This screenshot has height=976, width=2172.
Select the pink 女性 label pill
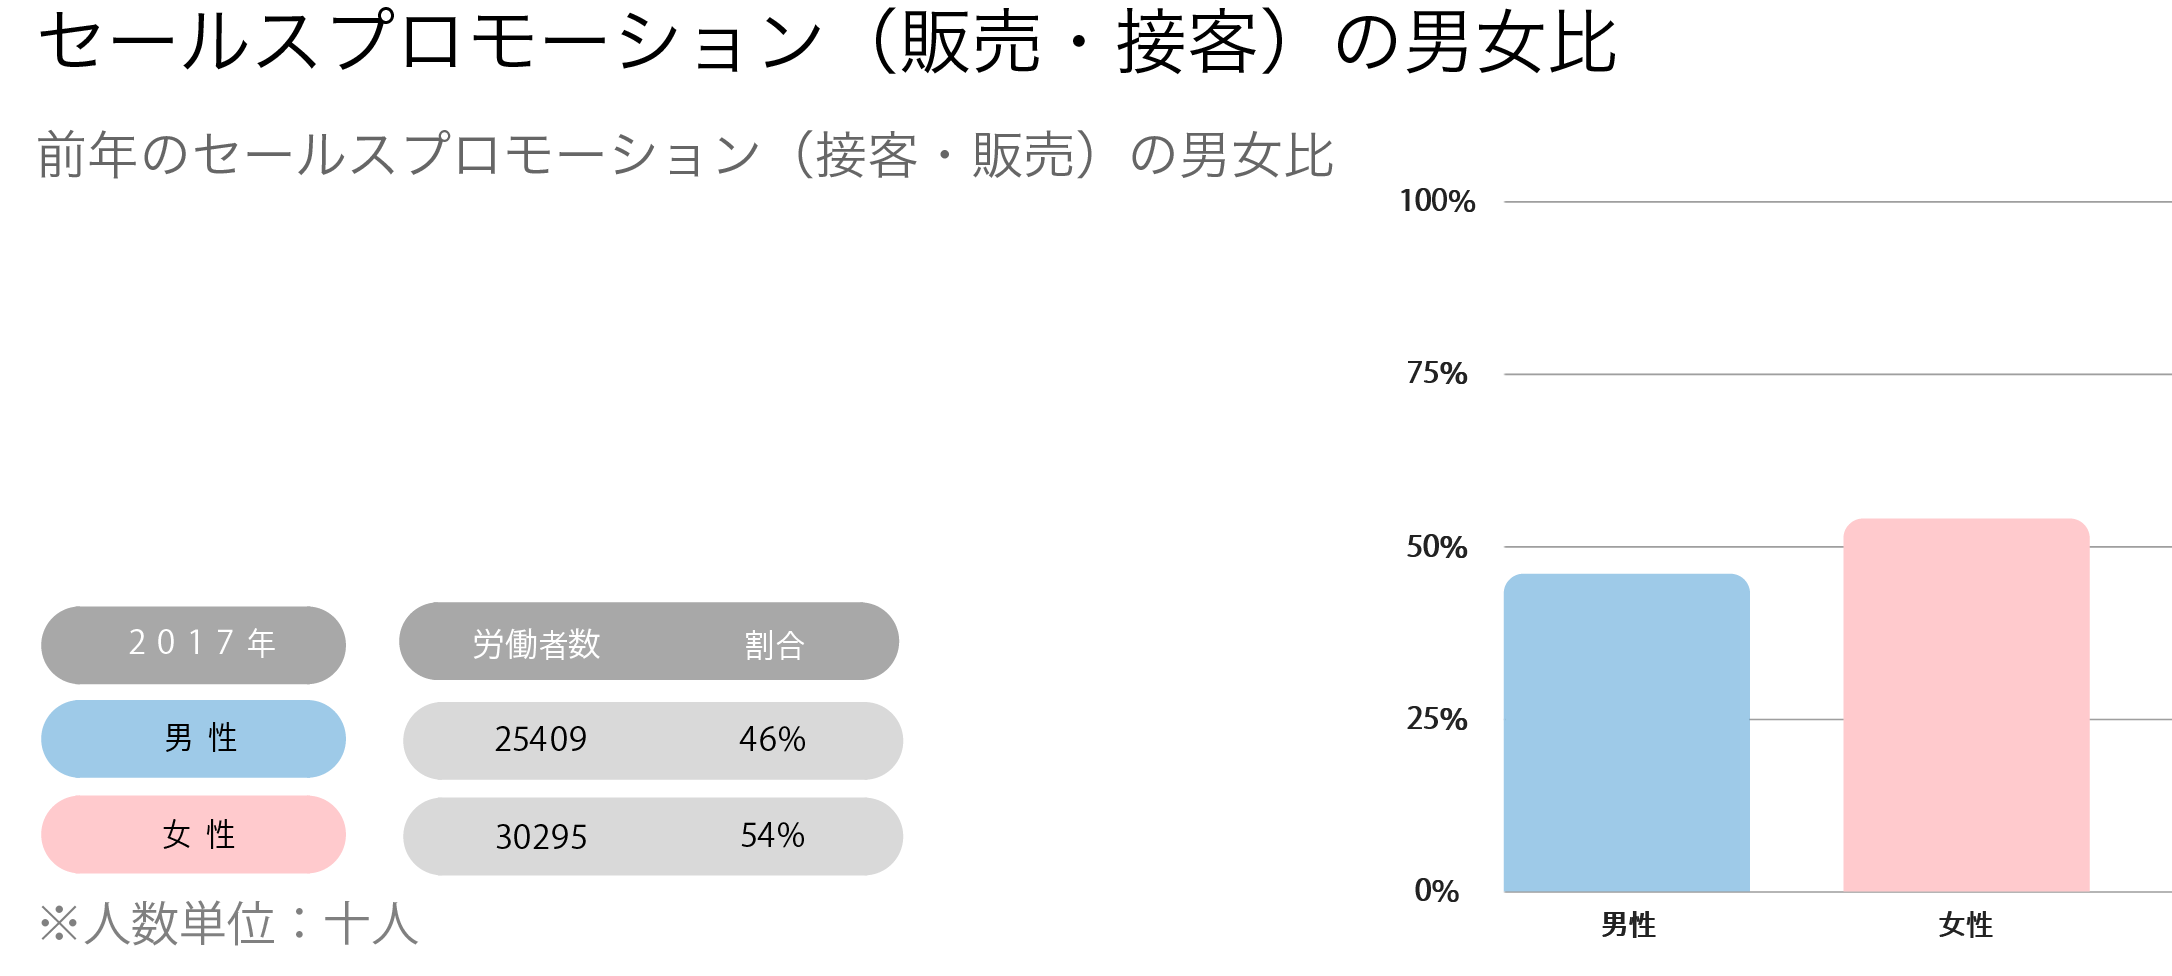click(193, 834)
